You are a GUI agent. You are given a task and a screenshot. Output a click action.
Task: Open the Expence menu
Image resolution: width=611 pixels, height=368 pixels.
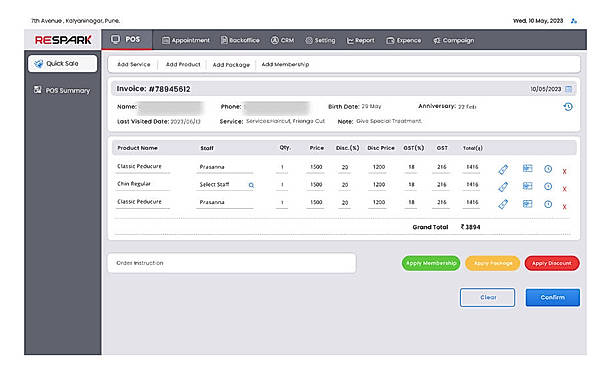(x=403, y=40)
